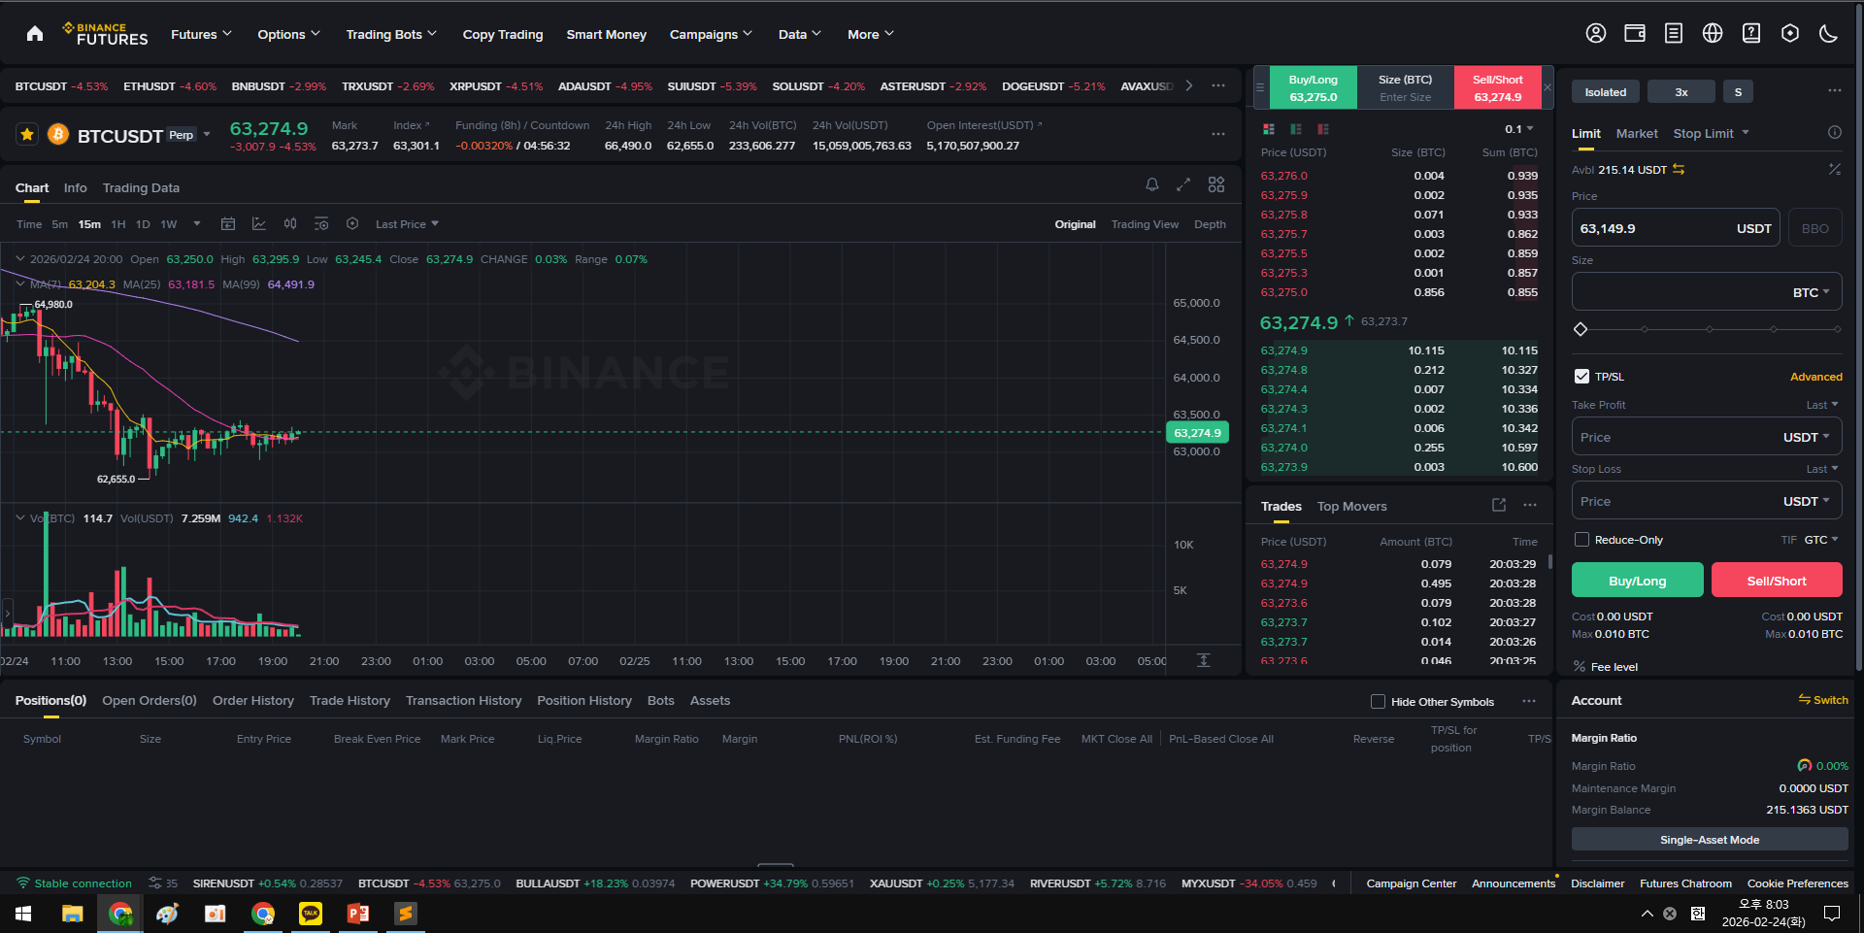Click the Take Profit price field

(1706, 437)
